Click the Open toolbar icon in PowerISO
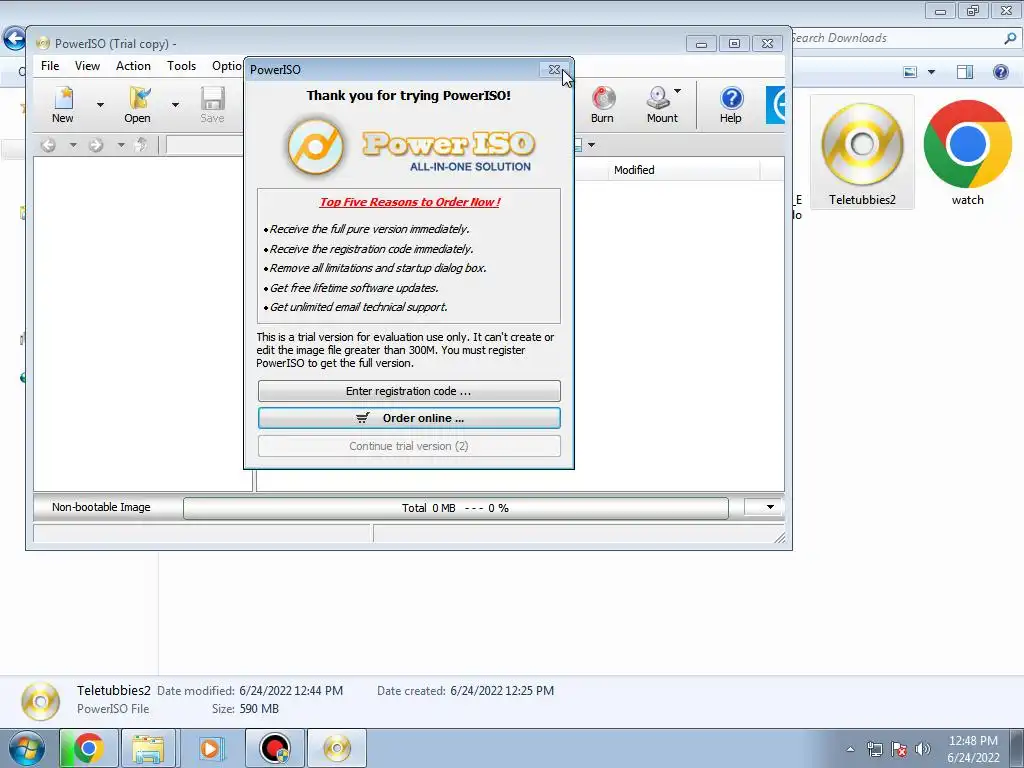This screenshot has width=1024, height=768. point(138,104)
